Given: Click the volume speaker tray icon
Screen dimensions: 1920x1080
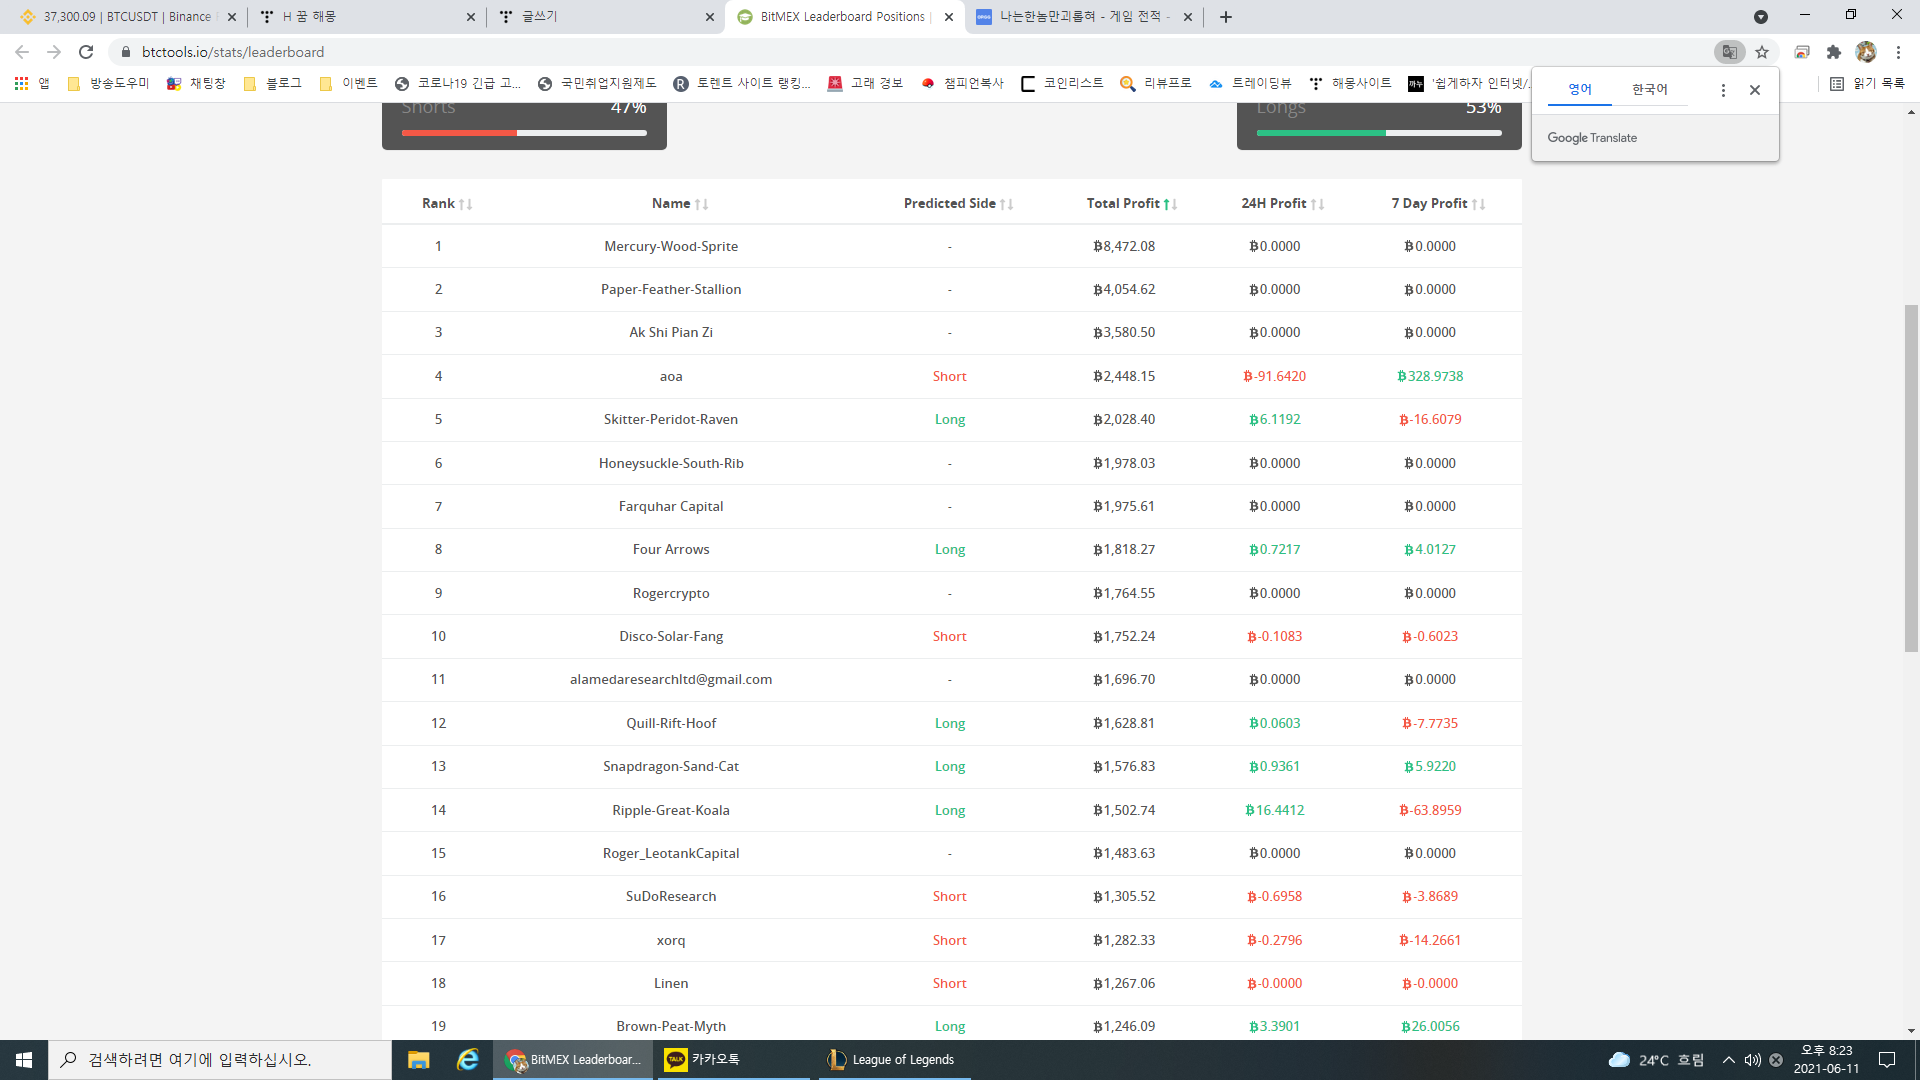Looking at the screenshot, I should (x=1753, y=1060).
